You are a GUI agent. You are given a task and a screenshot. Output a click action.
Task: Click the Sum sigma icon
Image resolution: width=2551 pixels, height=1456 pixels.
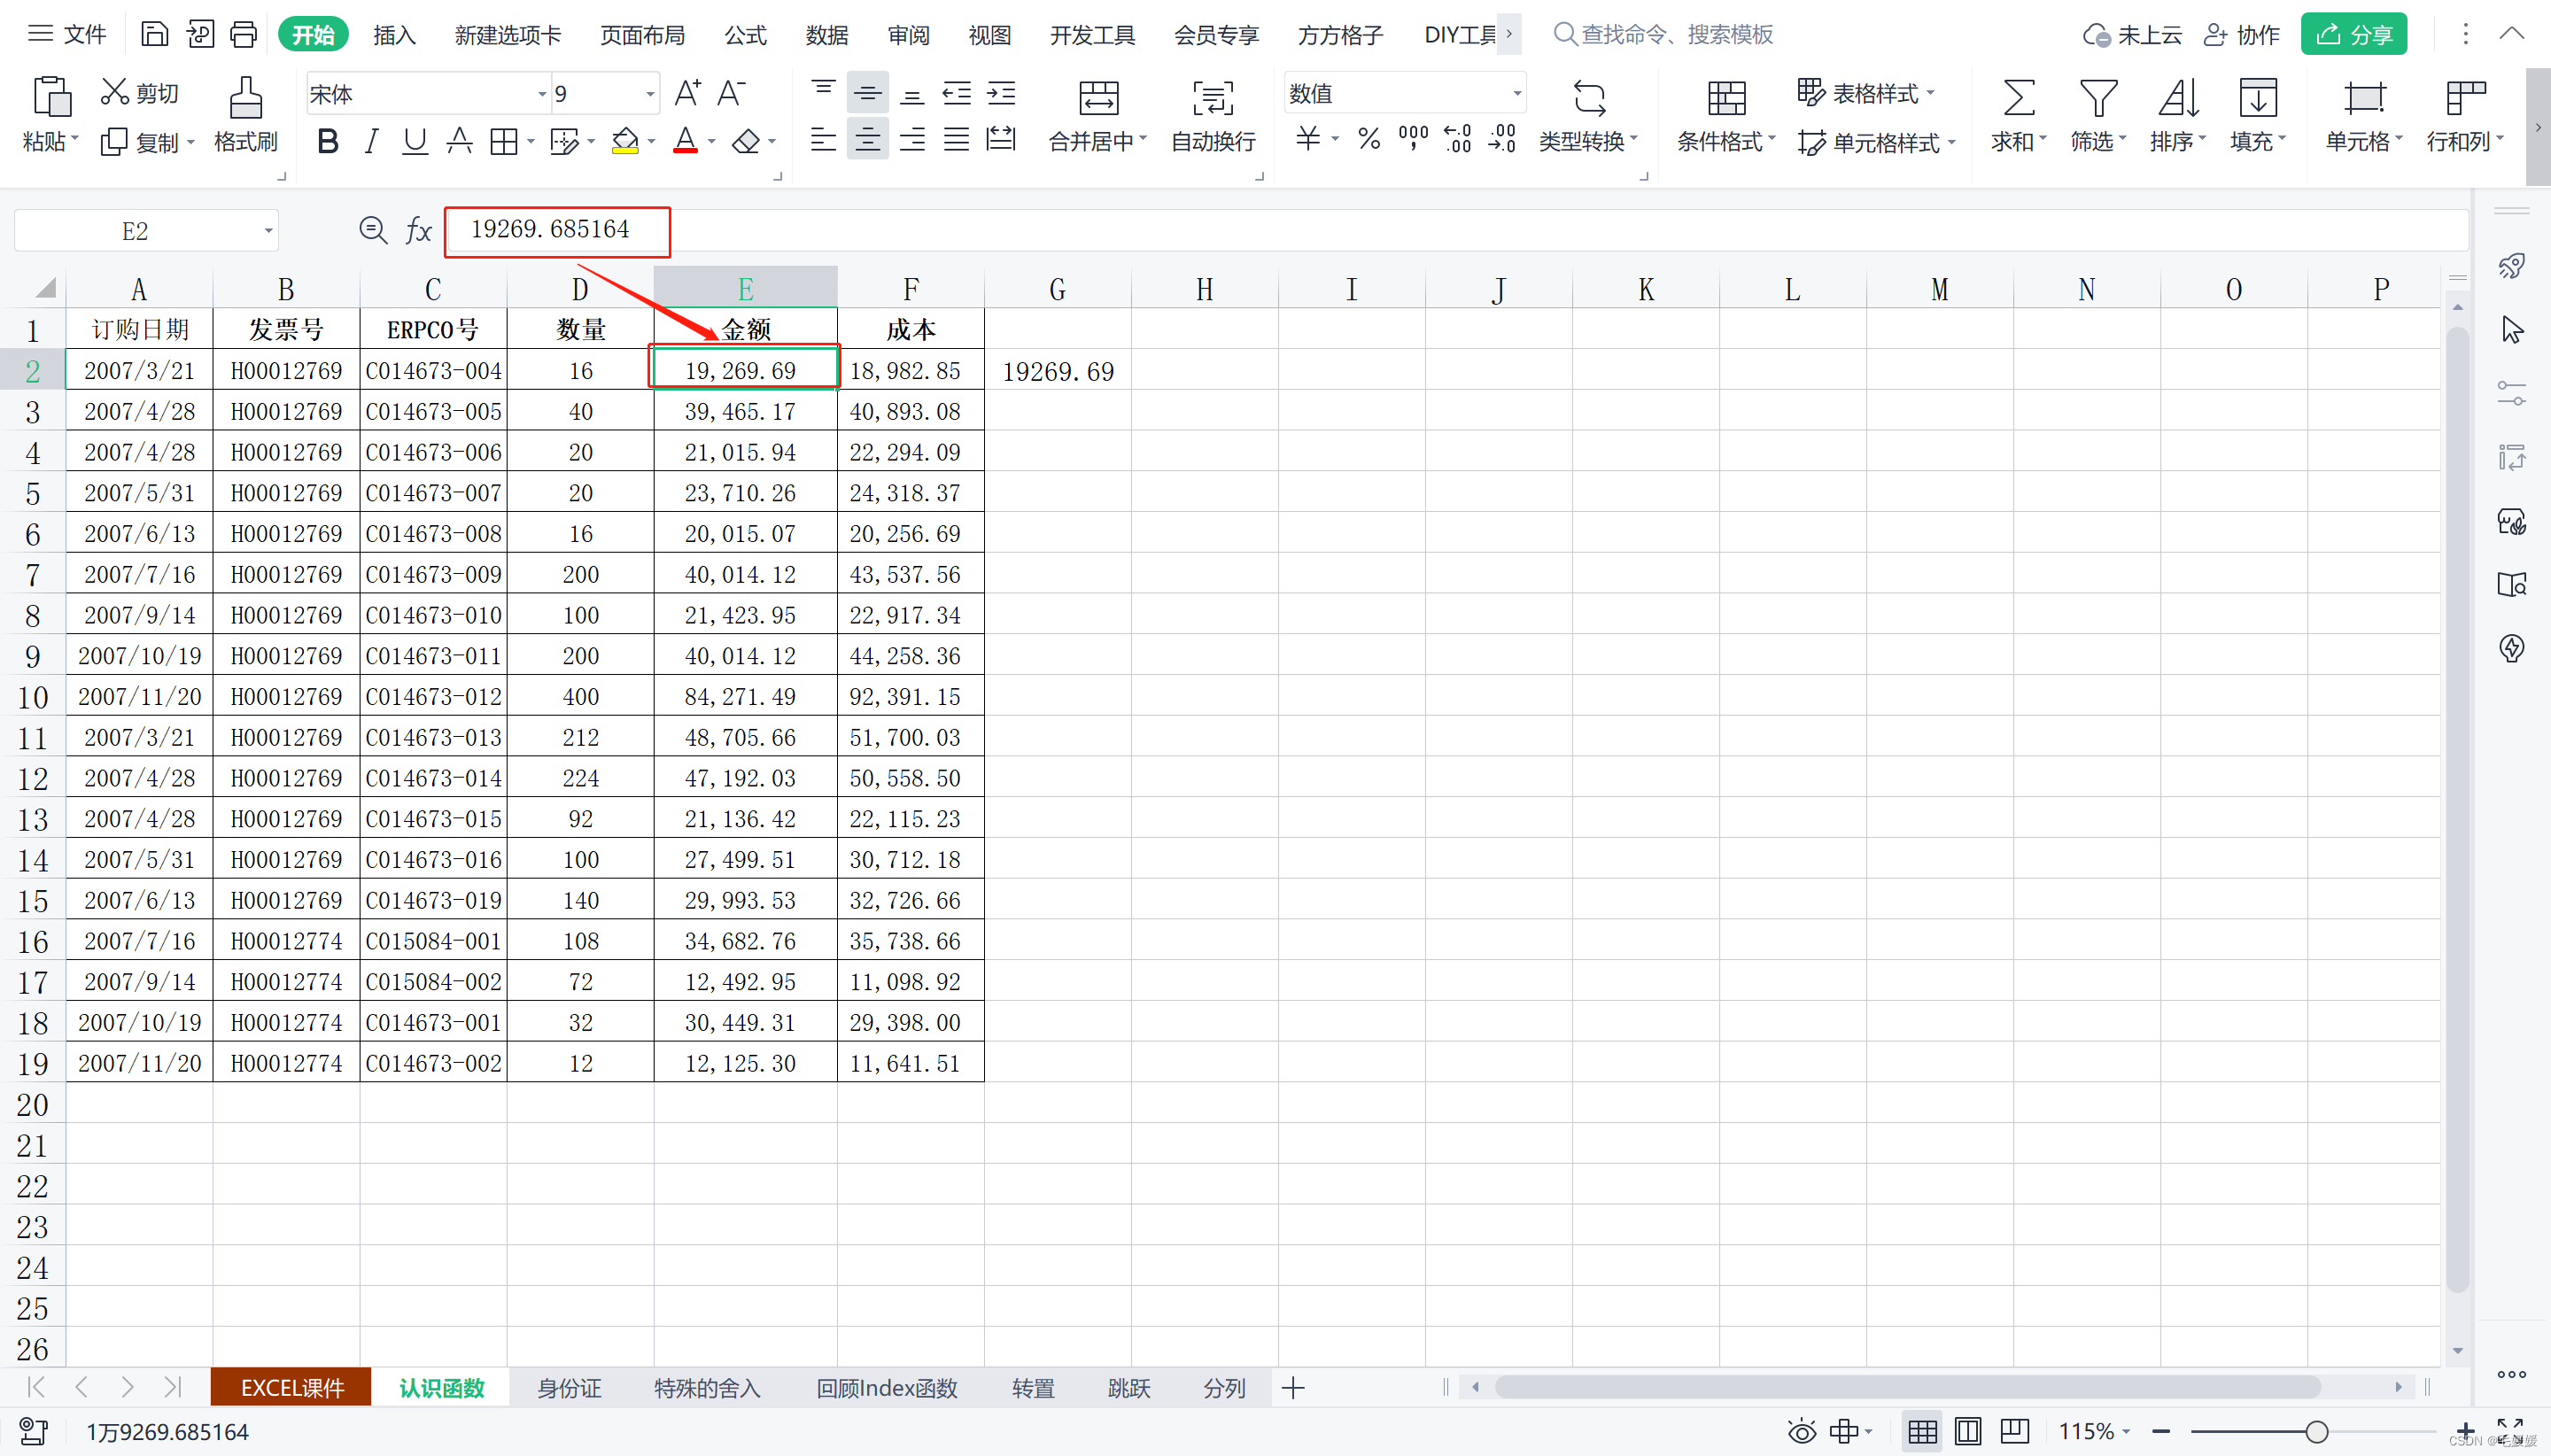pyautogui.click(x=2018, y=98)
